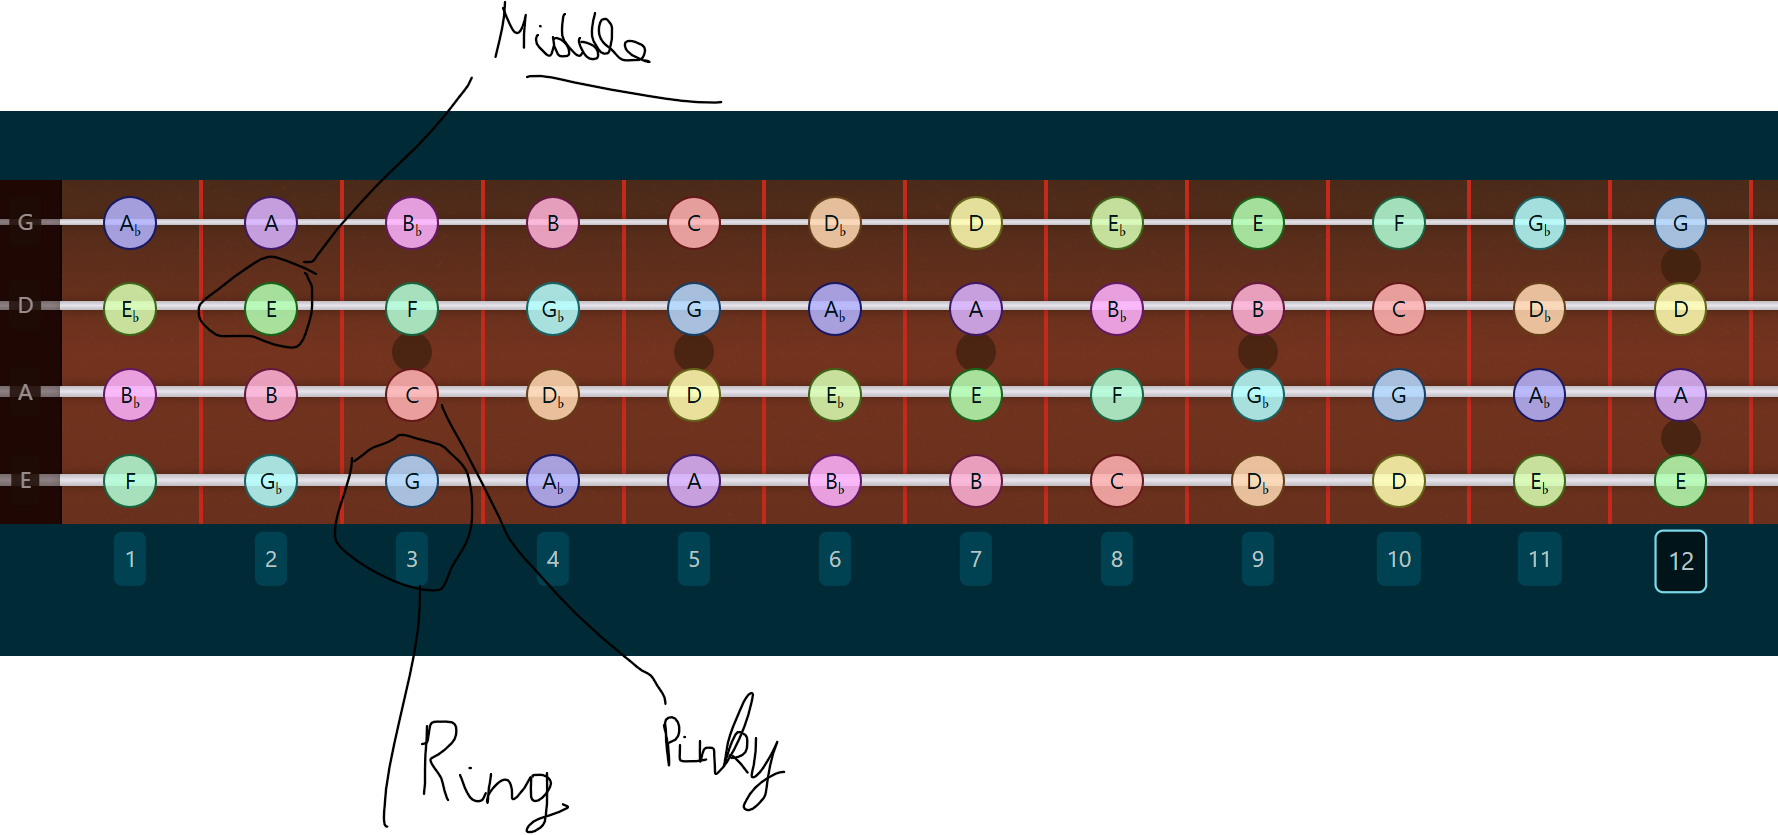Choose fret number 3 button
Viewport: 1778px width, 835px height.
point(412,559)
